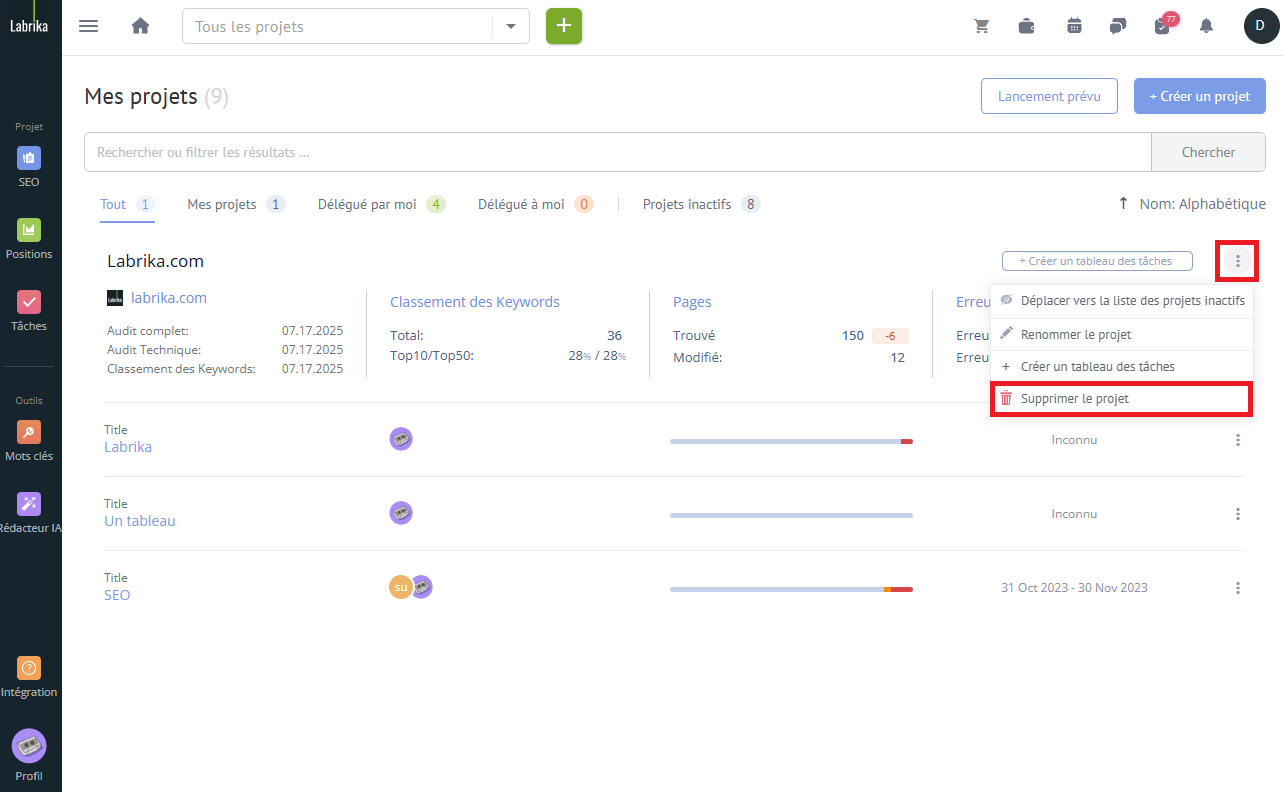This screenshot has width=1283, height=792.
Task: Switch to the Projets inactifs tab
Action: pos(701,204)
